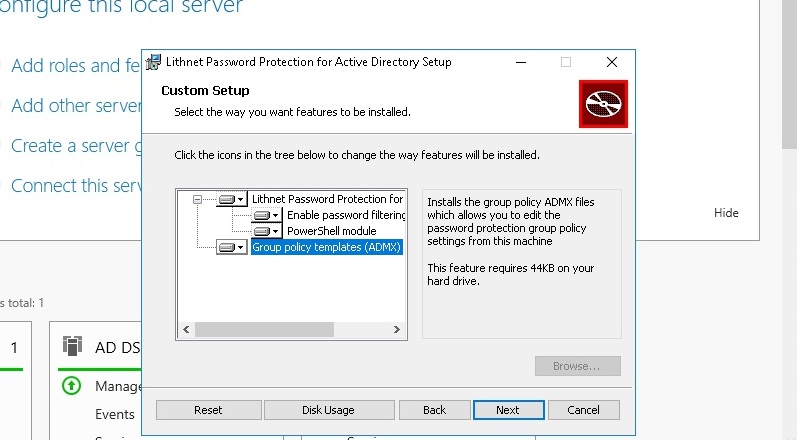Image resolution: width=797 pixels, height=440 pixels.
Task: Cancel the Lithnet setup wizard
Action: coord(583,410)
